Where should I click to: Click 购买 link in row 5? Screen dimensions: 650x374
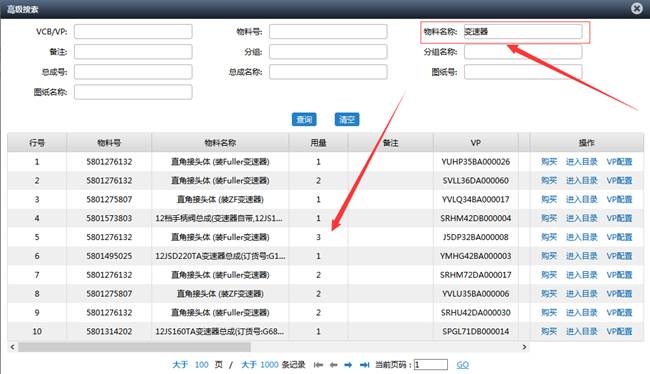549,237
